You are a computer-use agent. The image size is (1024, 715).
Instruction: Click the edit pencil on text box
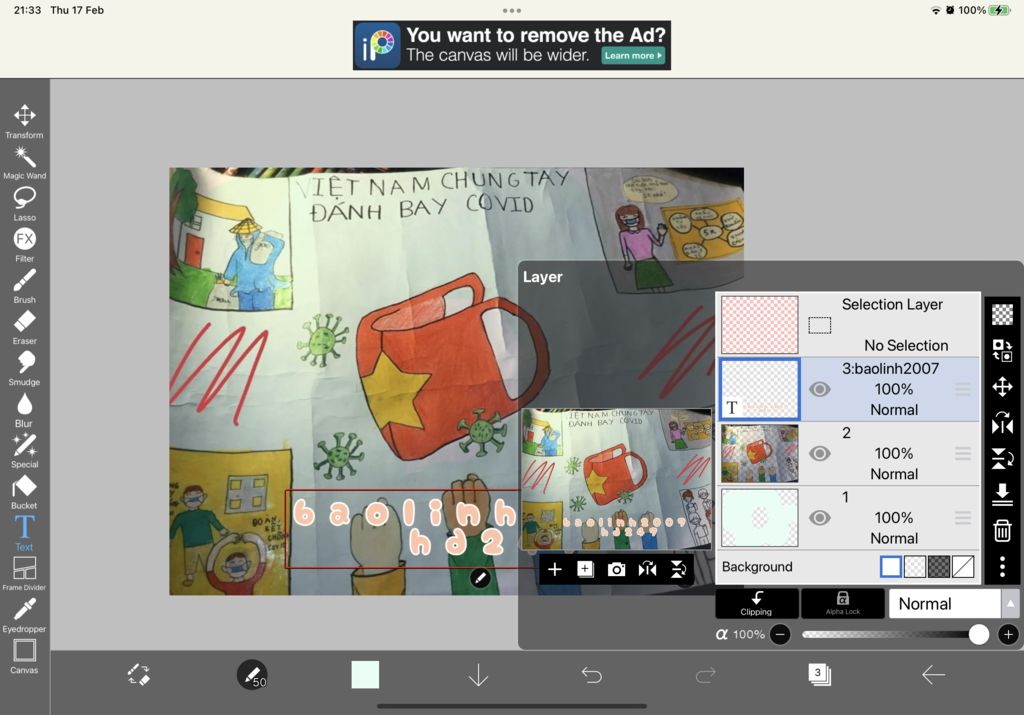(480, 577)
